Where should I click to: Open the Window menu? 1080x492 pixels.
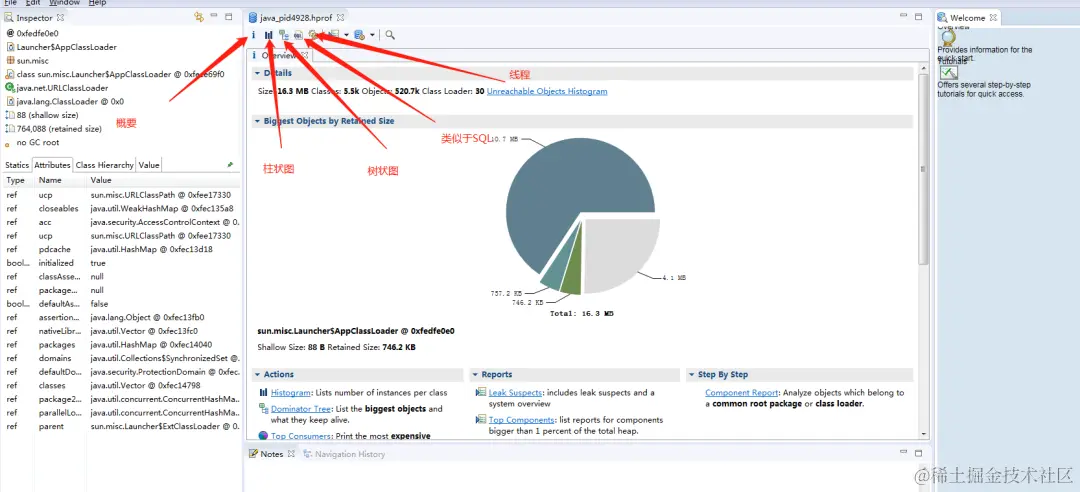coord(65,3)
